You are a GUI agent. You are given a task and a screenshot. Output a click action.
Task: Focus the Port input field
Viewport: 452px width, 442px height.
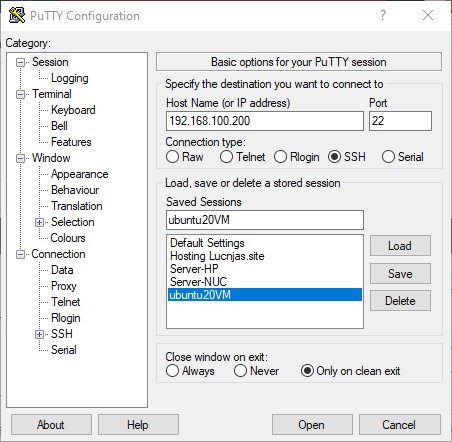(x=400, y=121)
